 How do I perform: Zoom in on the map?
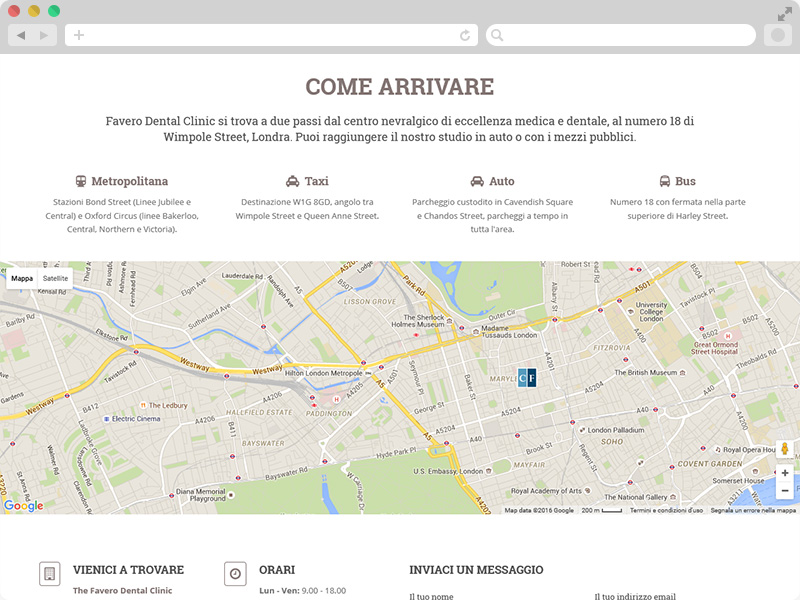(785, 473)
